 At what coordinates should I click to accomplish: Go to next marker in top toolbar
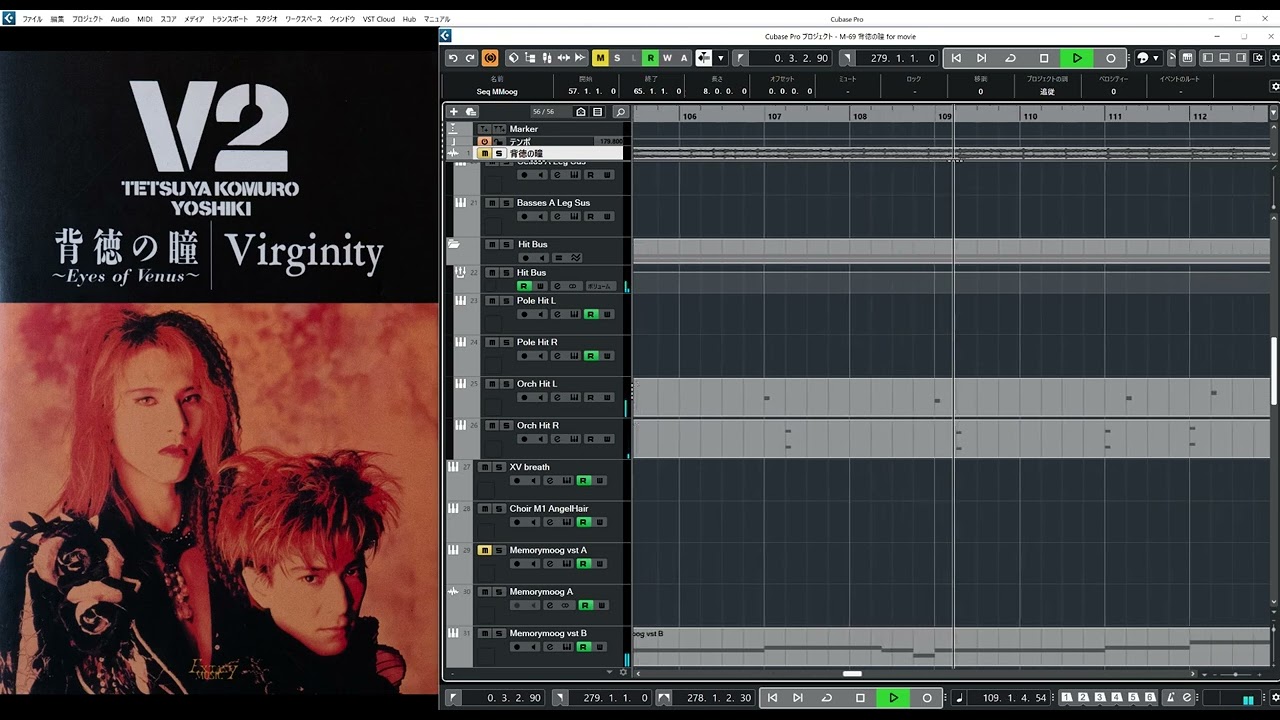[981, 58]
